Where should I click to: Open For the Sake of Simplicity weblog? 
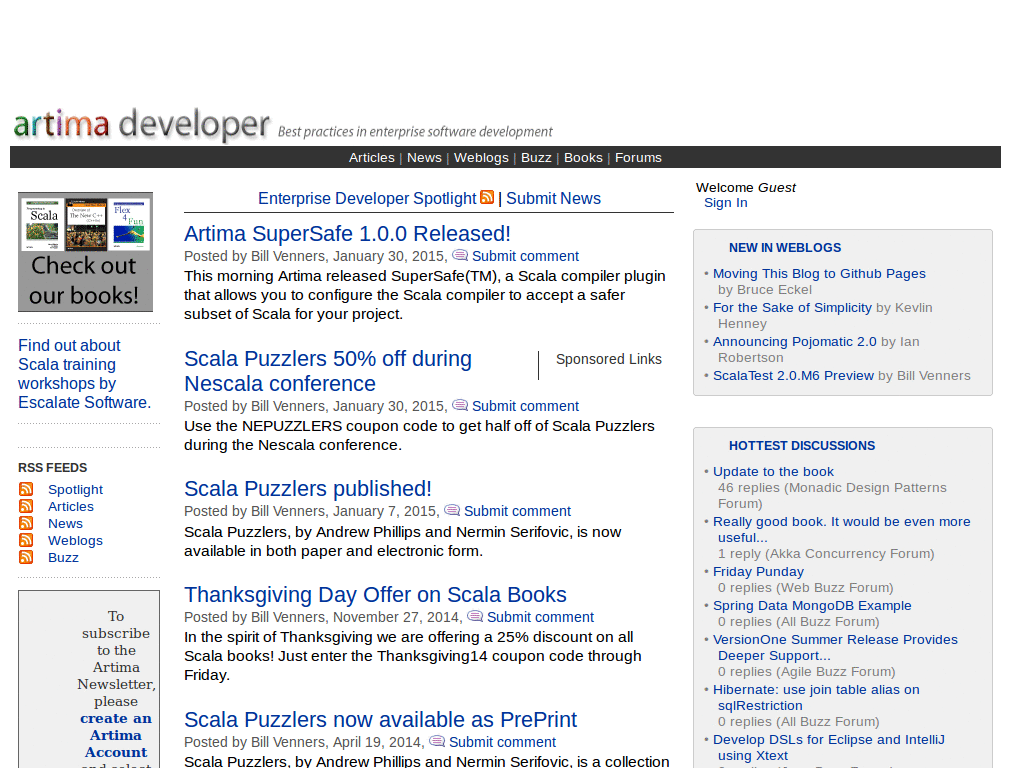[x=792, y=308]
